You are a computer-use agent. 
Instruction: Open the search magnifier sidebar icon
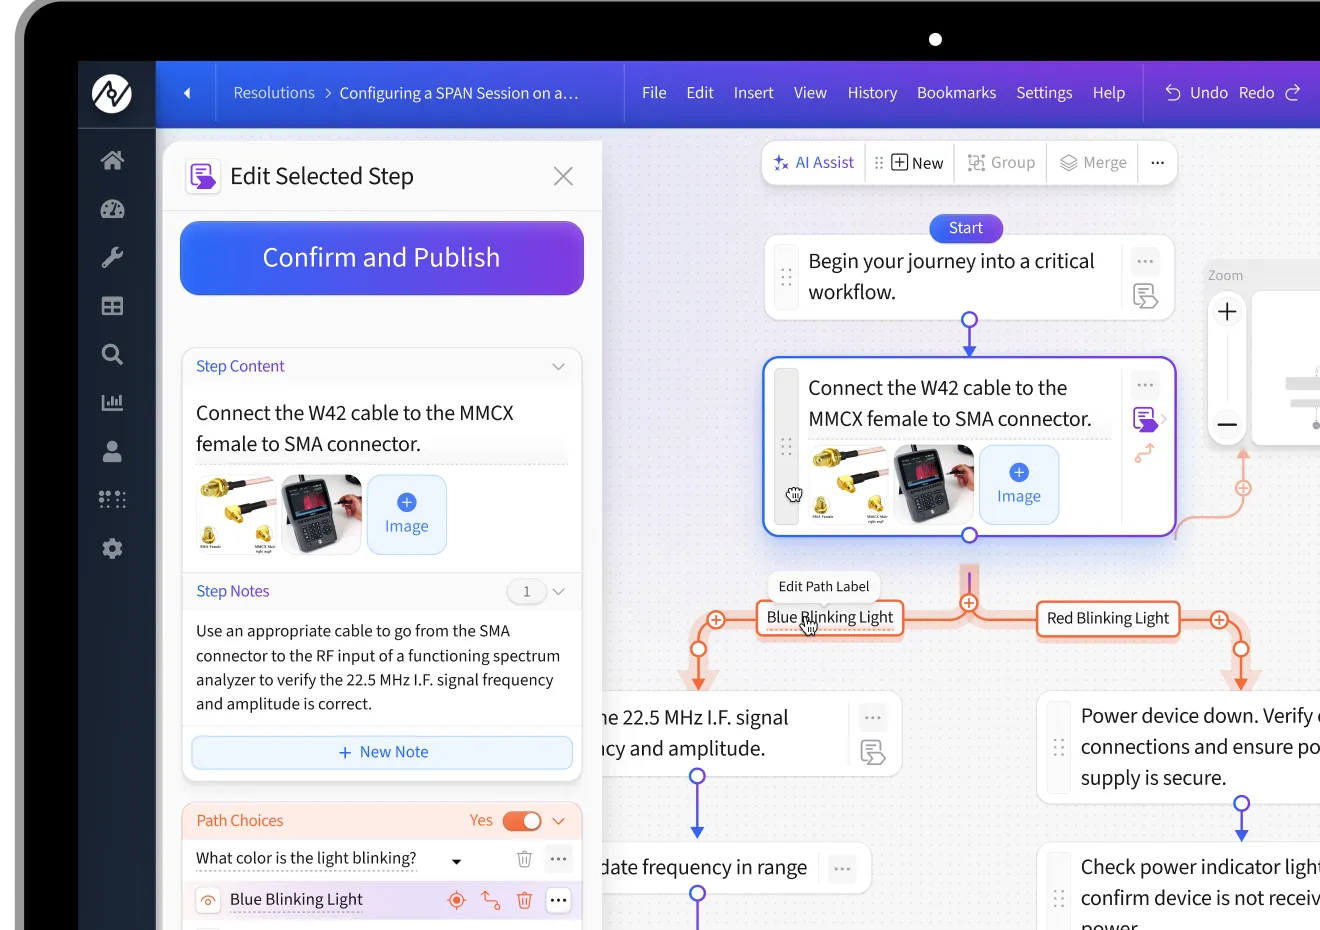tap(112, 354)
